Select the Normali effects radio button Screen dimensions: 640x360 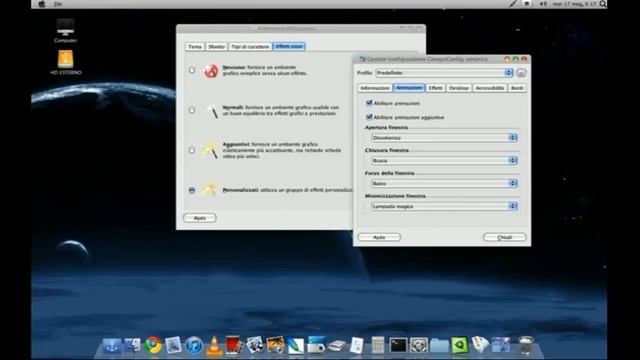click(x=192, y=110)
